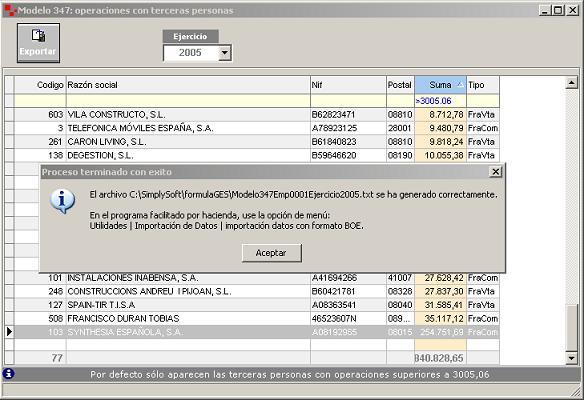Click Suma value 10.055,38
Screen dimensions: 584x400
click(441, 155)
